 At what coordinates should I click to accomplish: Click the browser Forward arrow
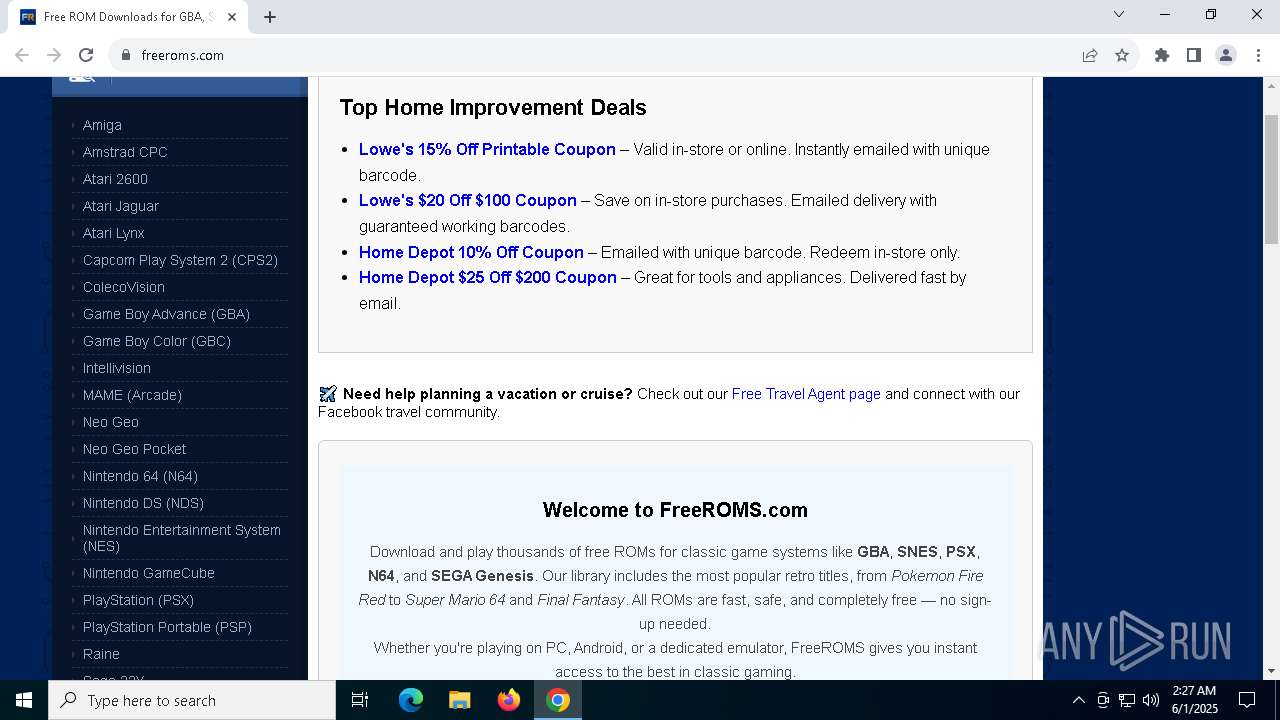click(54, 55)
